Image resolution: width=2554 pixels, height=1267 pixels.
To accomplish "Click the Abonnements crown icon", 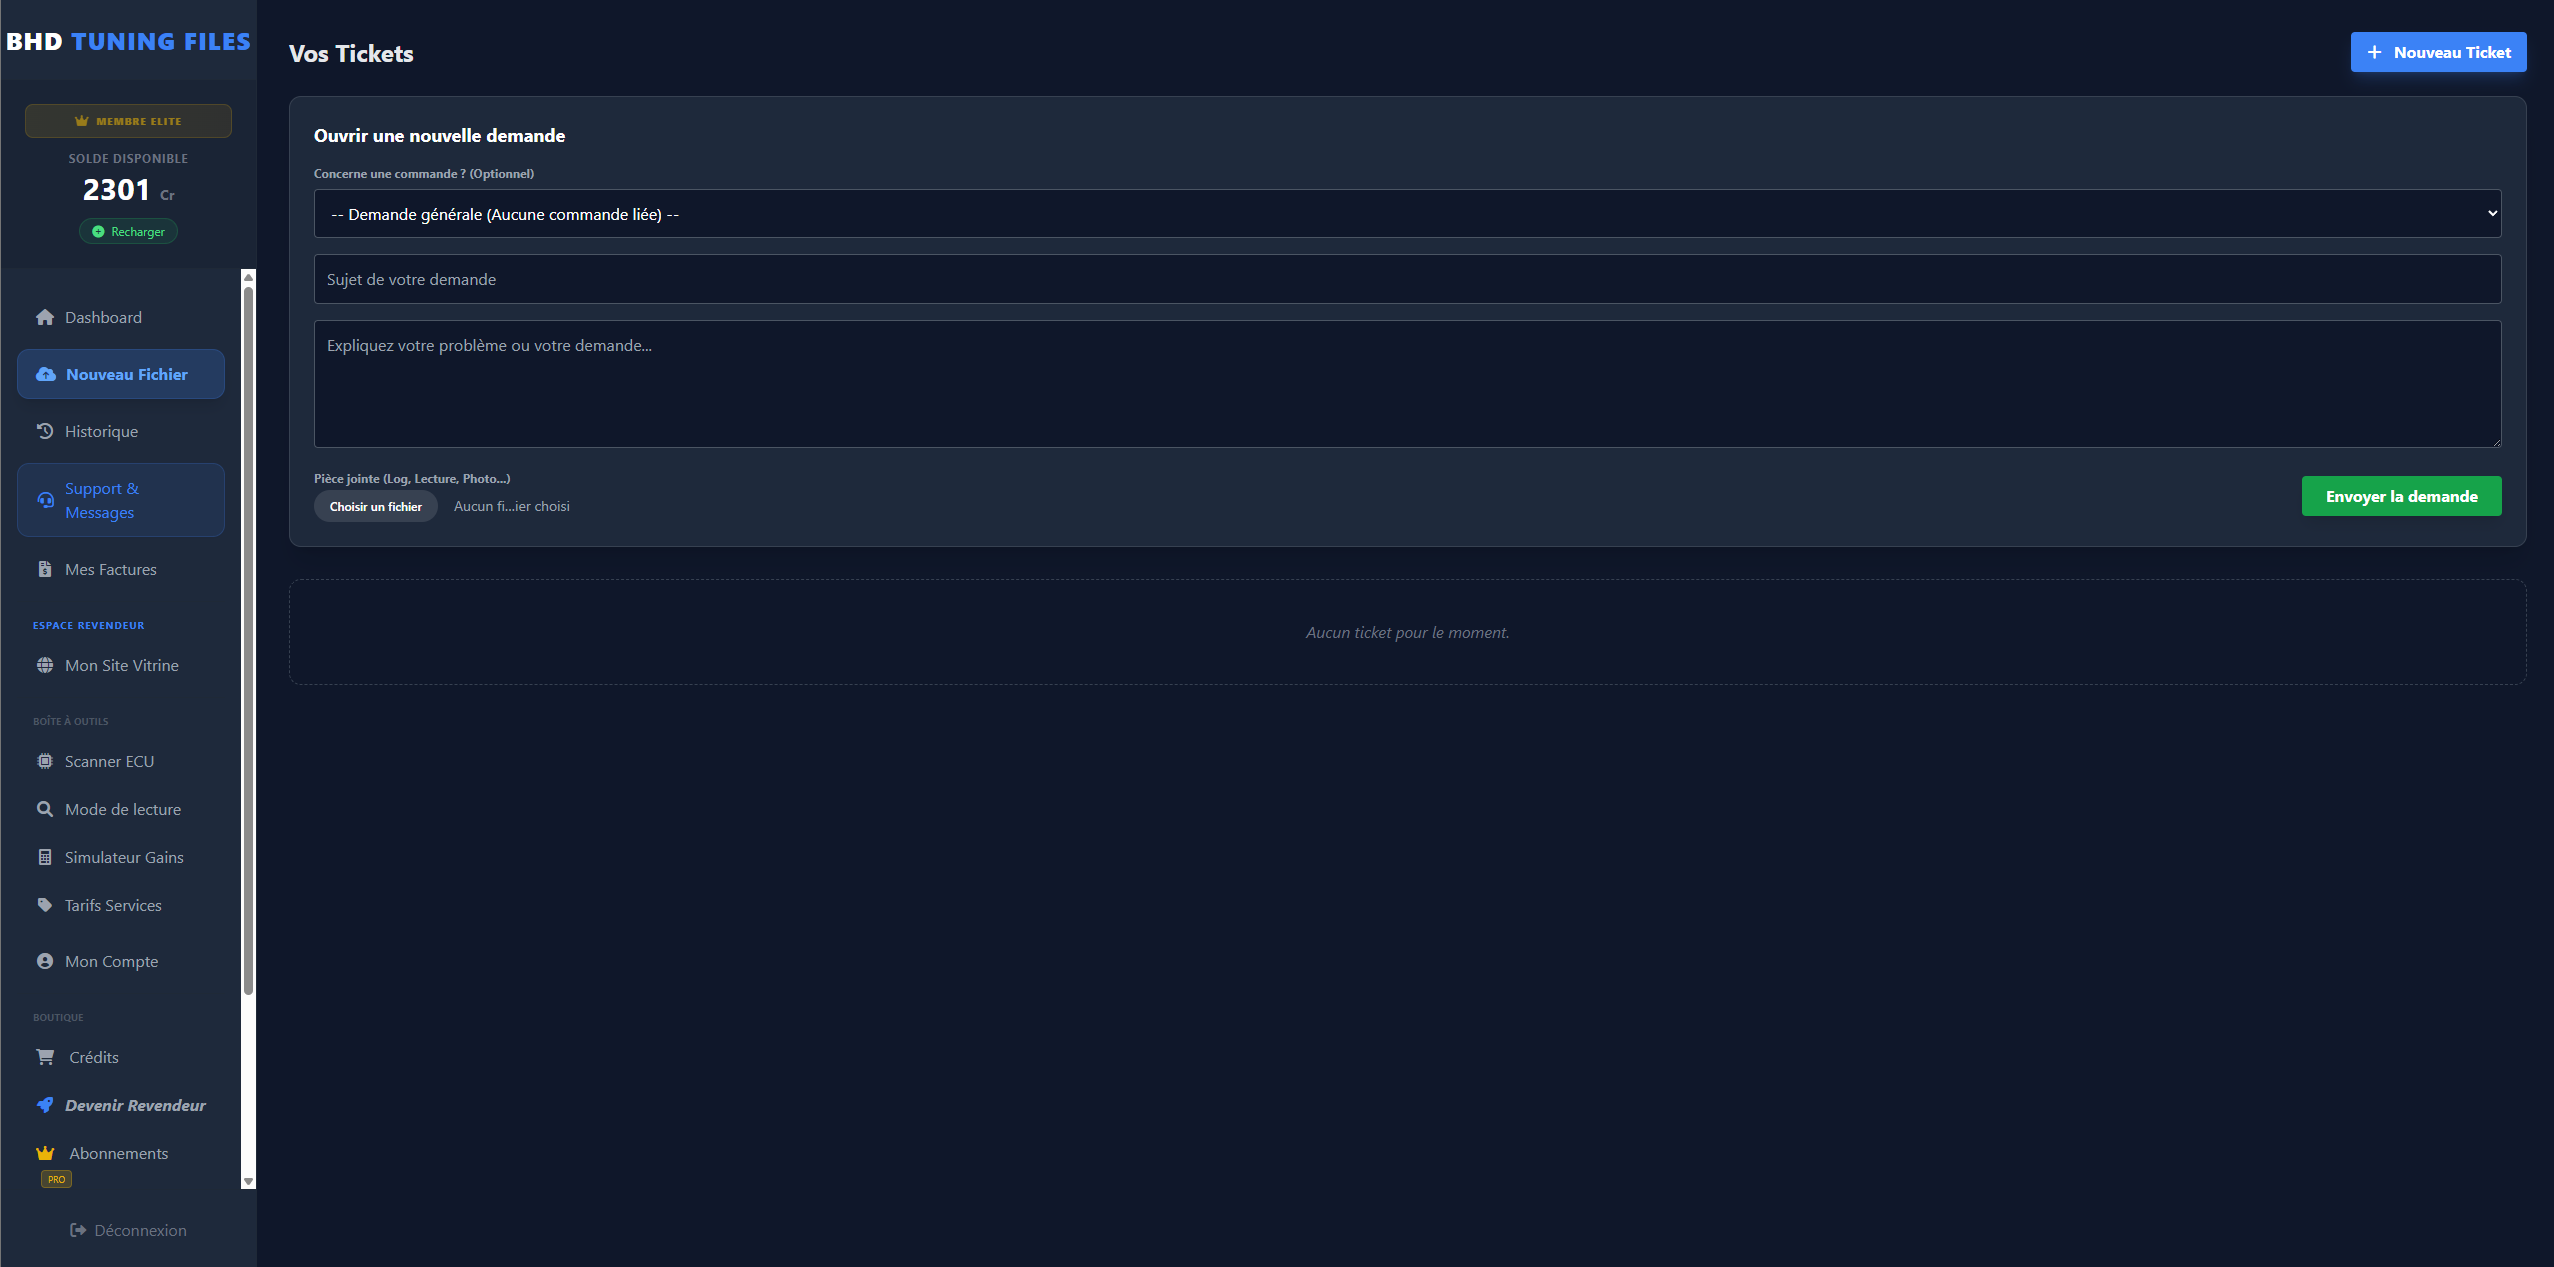I will (45, 1153).
